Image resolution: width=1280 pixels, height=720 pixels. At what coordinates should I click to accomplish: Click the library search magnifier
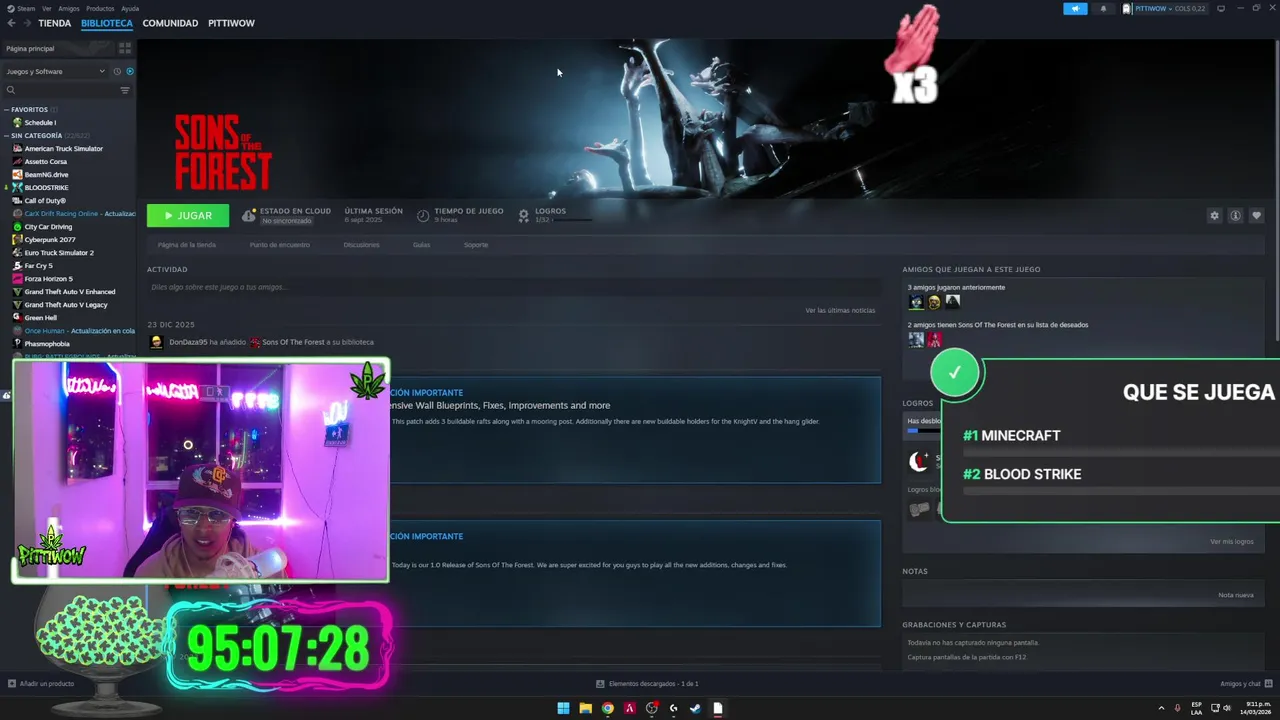point(11,90)
